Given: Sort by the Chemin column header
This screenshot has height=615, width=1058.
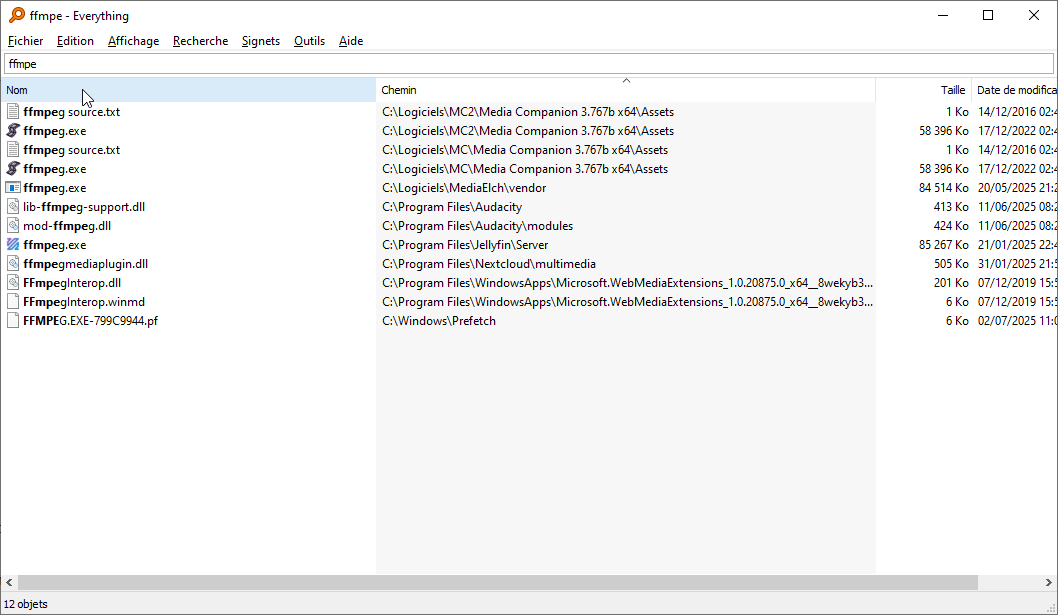Looking at the screenshot, I should (625, 90).
